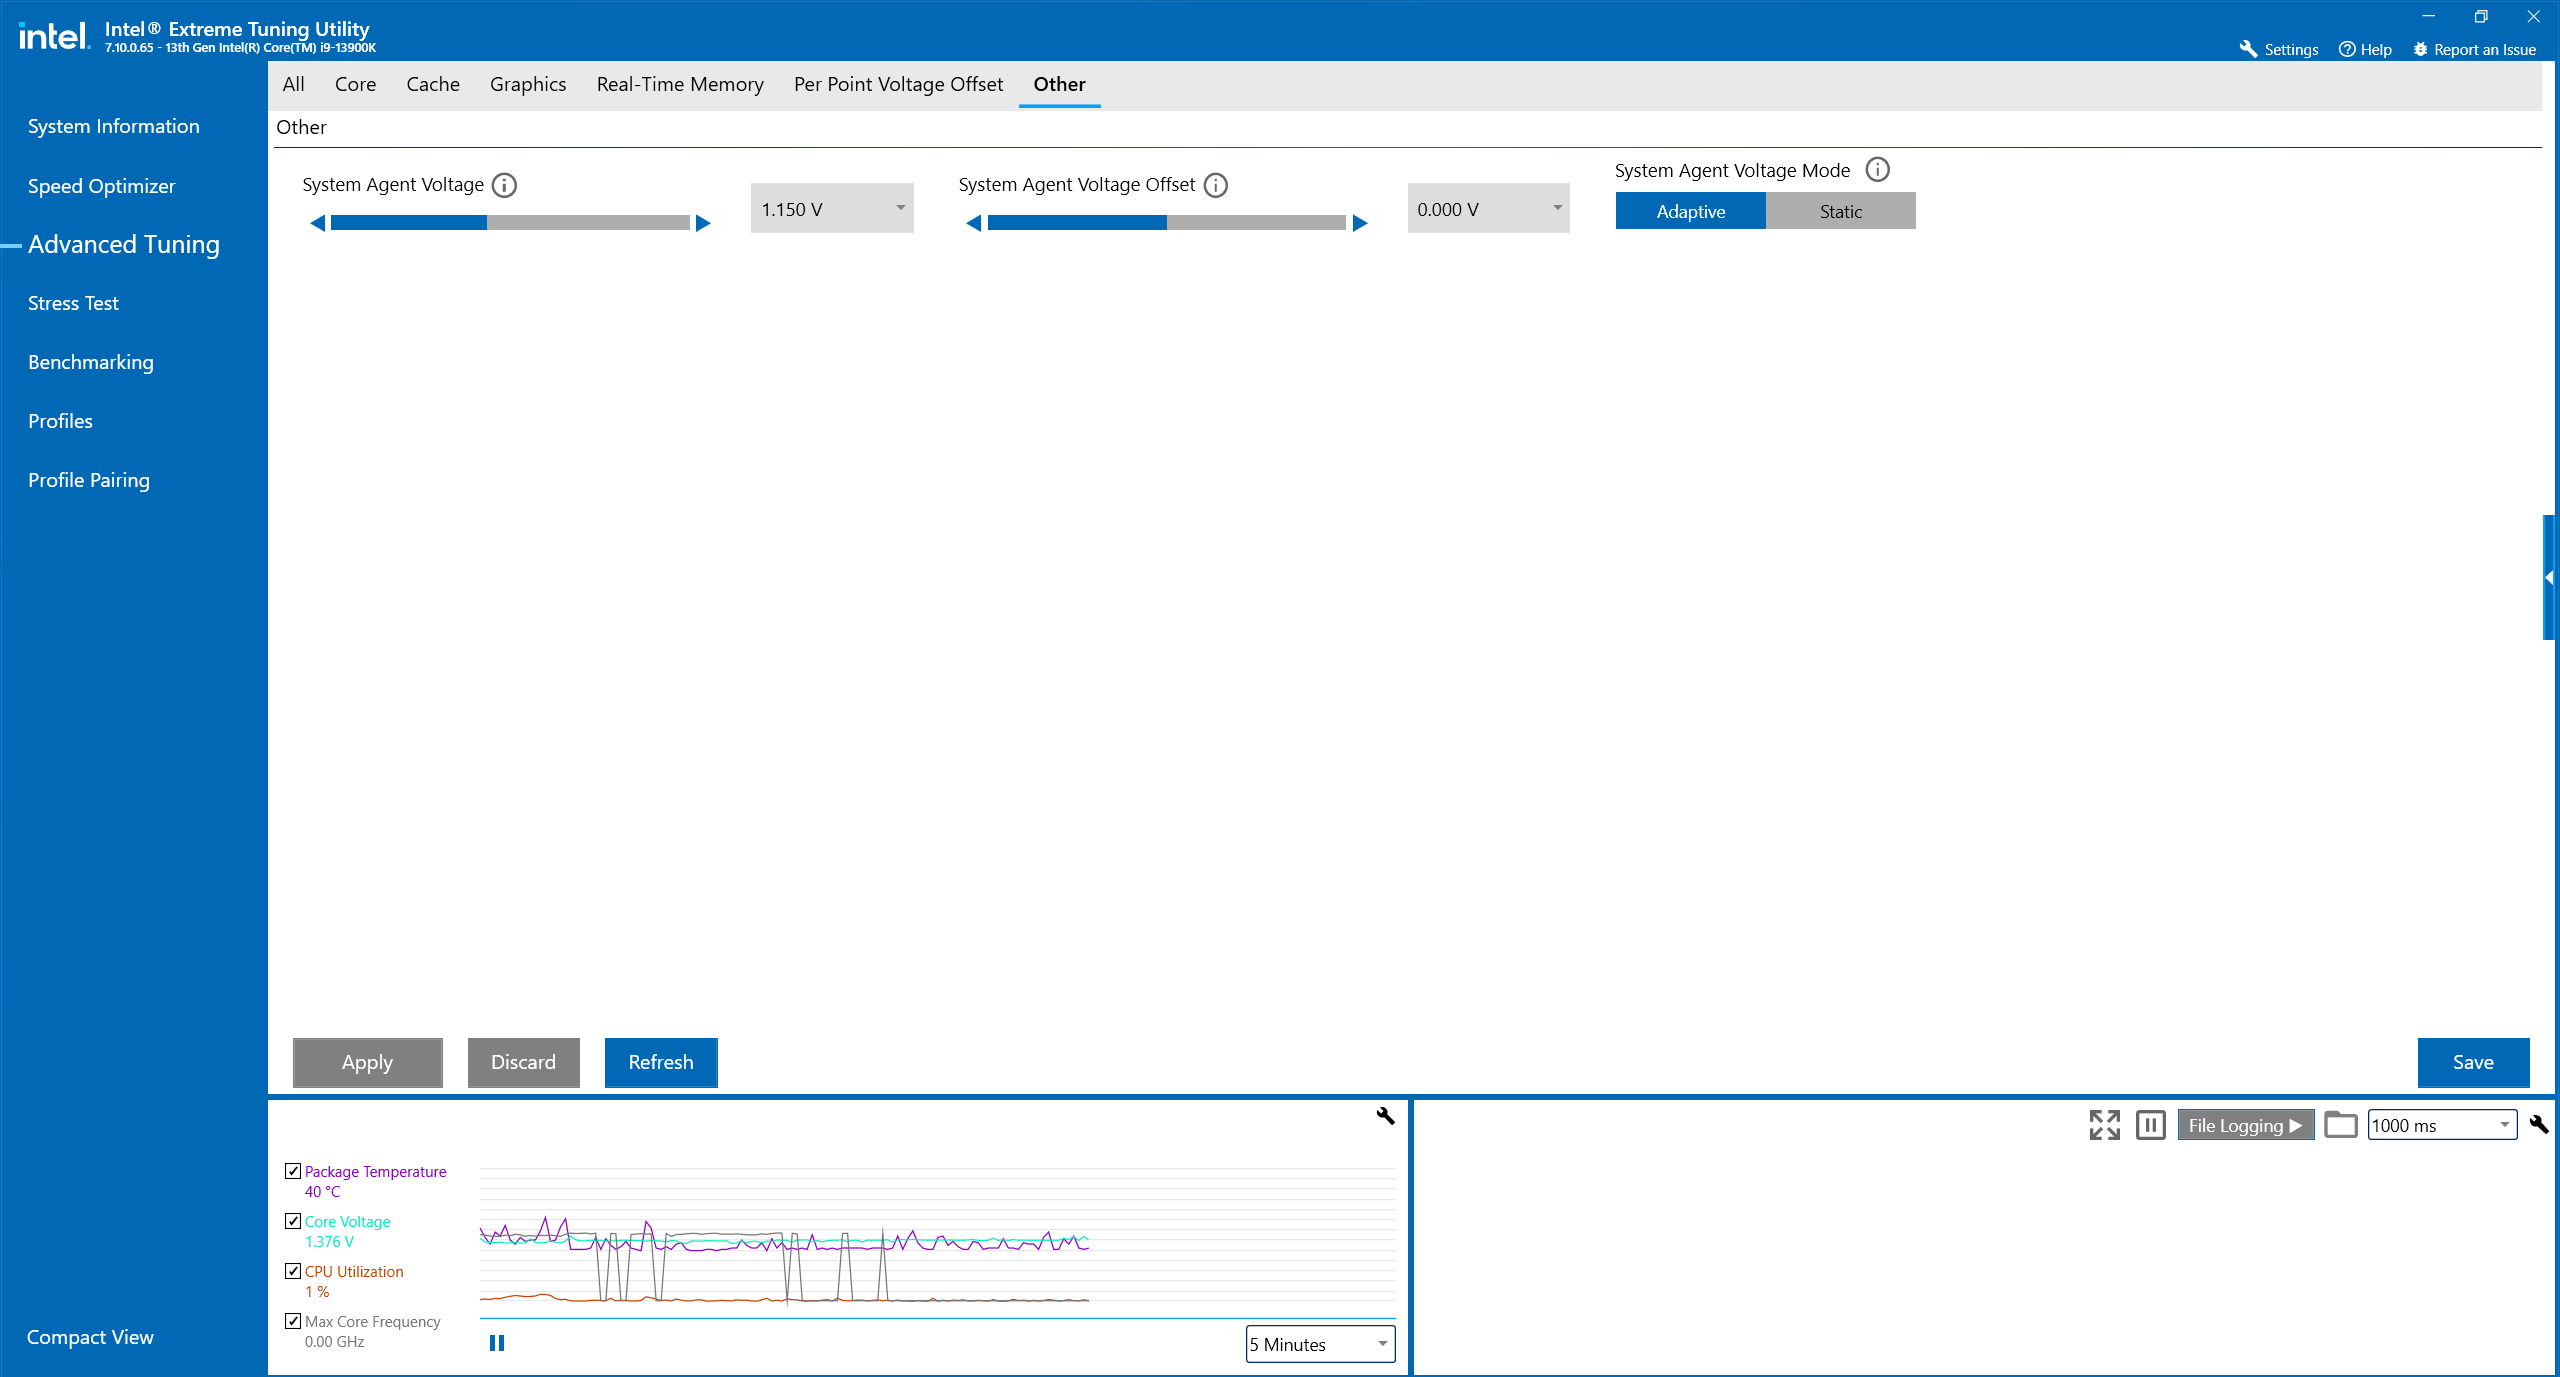Click the monitoring line graph
The width and height of the screenshot is (2560, 1377).
tap(938, 1242)
